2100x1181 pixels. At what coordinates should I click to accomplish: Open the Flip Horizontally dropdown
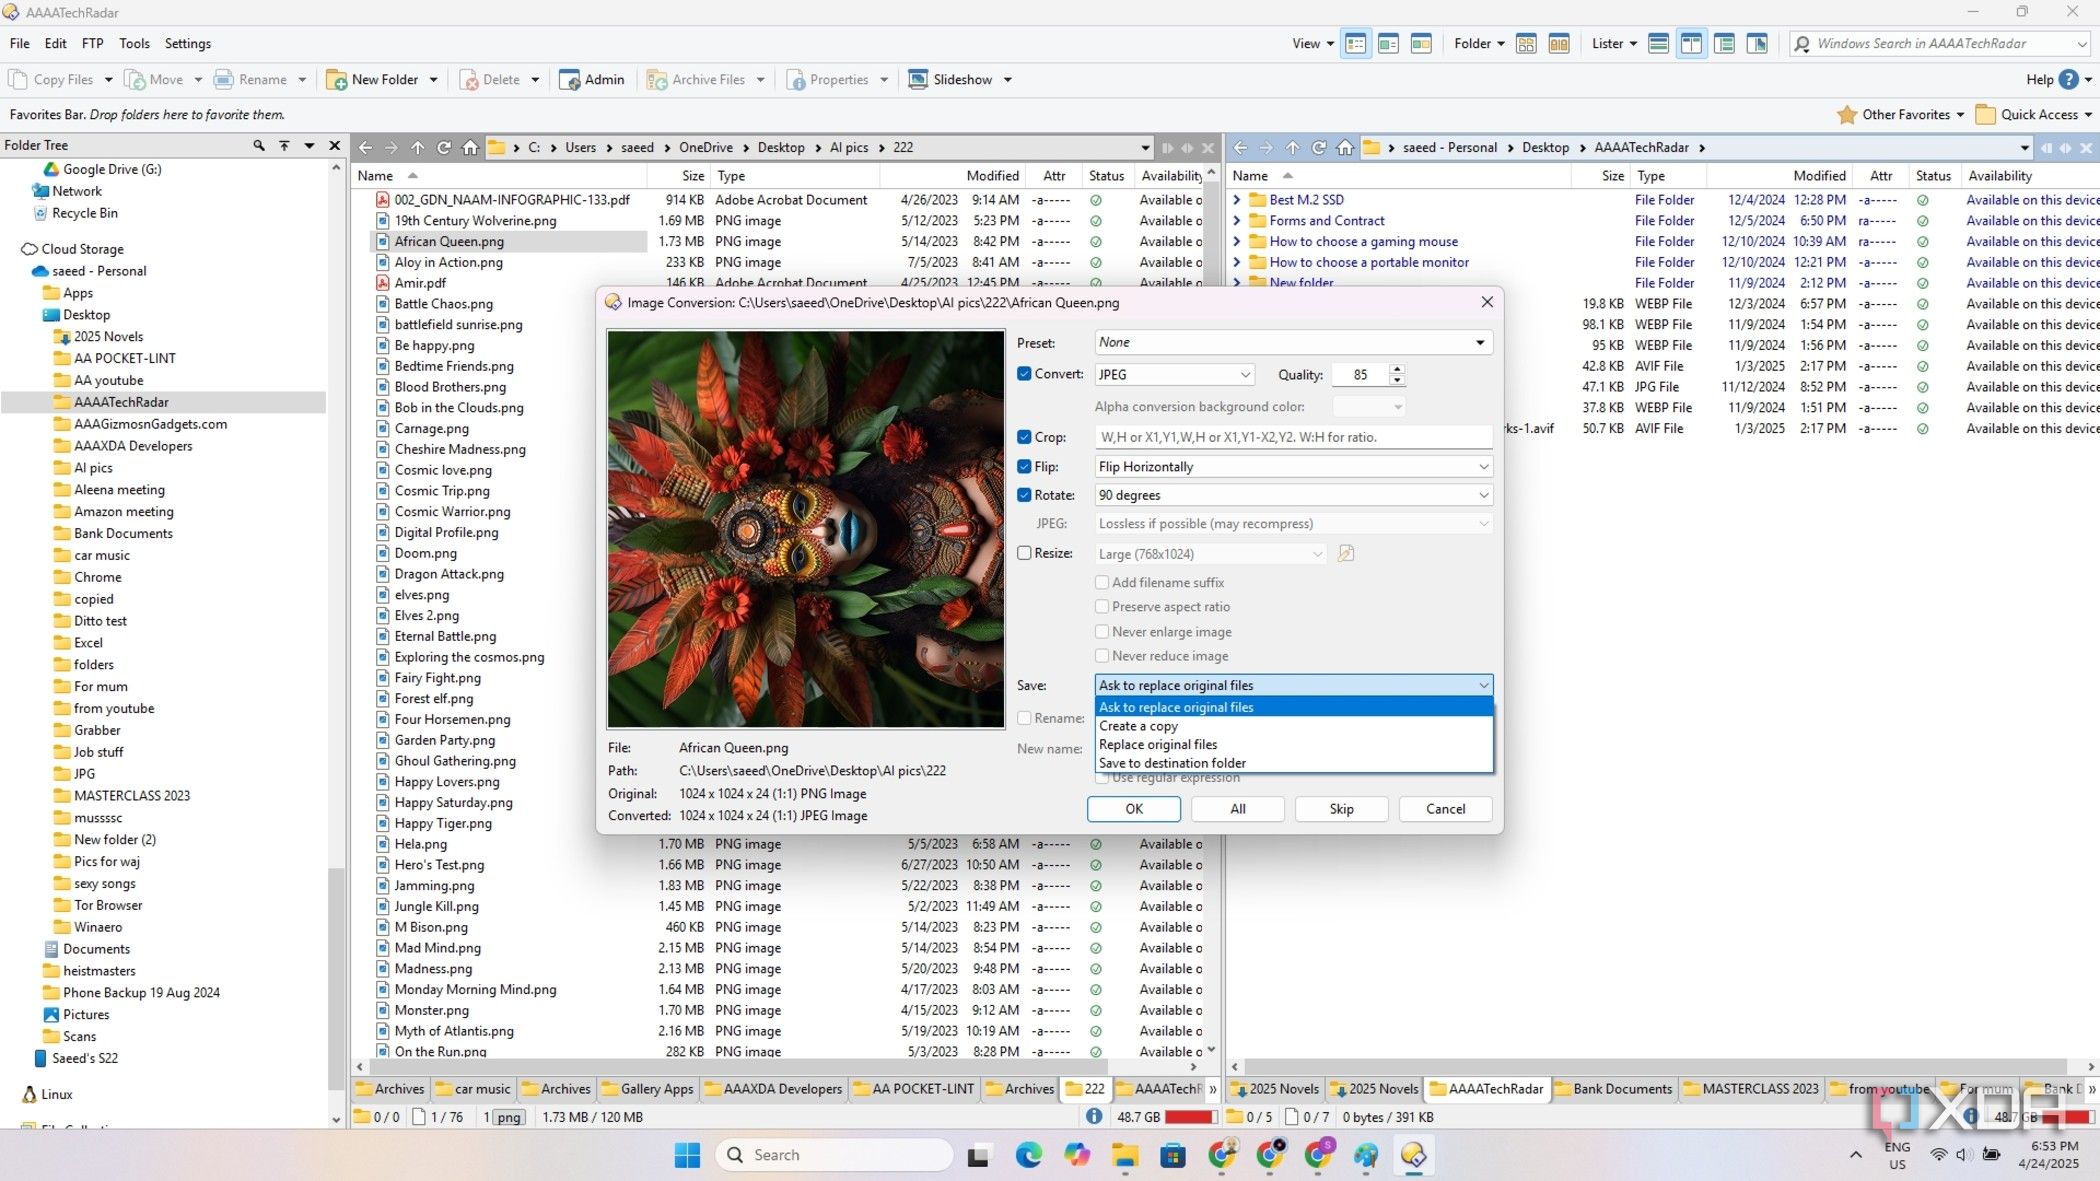point(1293,466)
